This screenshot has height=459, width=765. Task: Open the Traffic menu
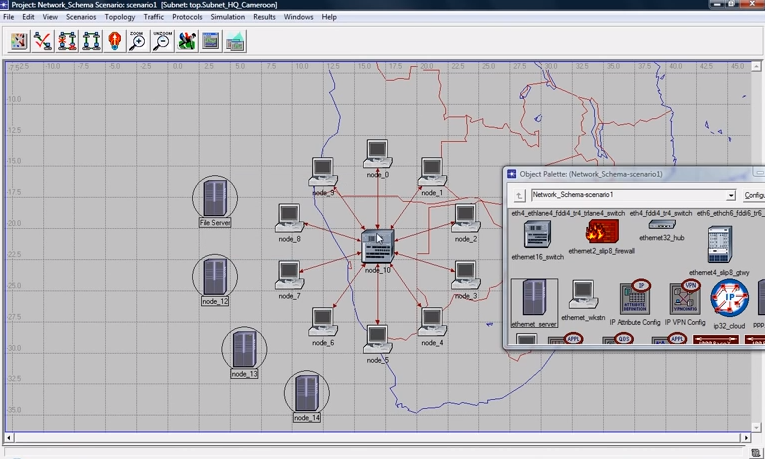(x=154, y=17)
